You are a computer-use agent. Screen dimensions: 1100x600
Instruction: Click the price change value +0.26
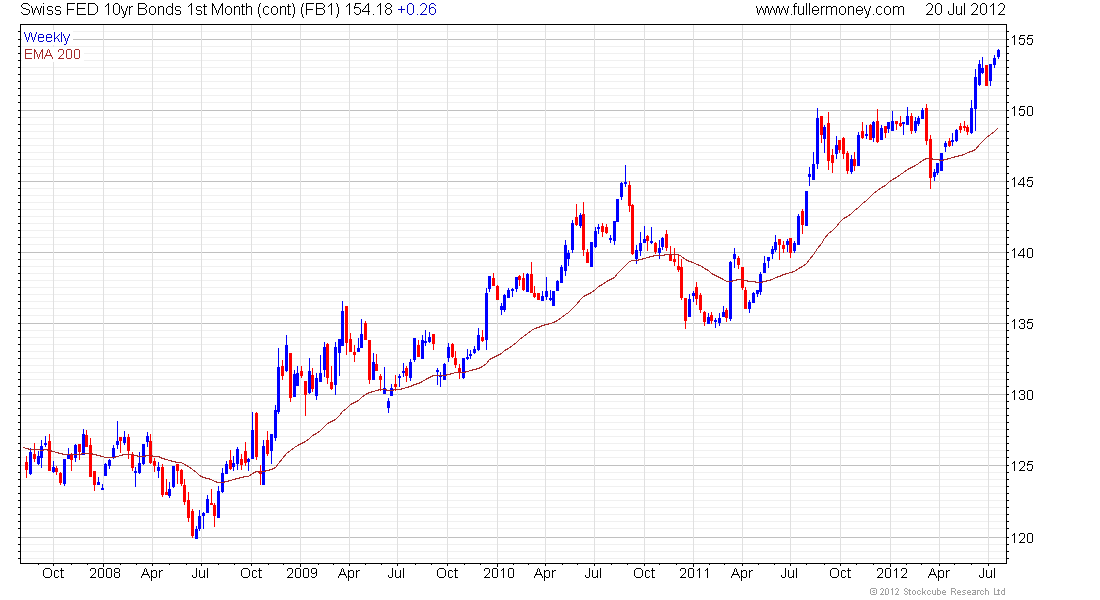pyautogui.click(x=417, y=9)
